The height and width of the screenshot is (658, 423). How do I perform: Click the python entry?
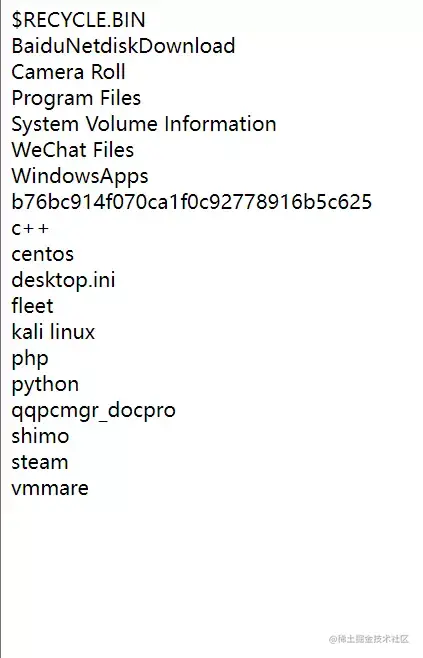point(45,385)
